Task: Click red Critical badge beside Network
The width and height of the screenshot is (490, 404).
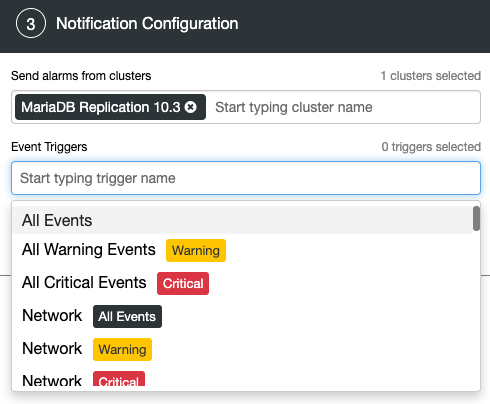Action: coord(119,379)
